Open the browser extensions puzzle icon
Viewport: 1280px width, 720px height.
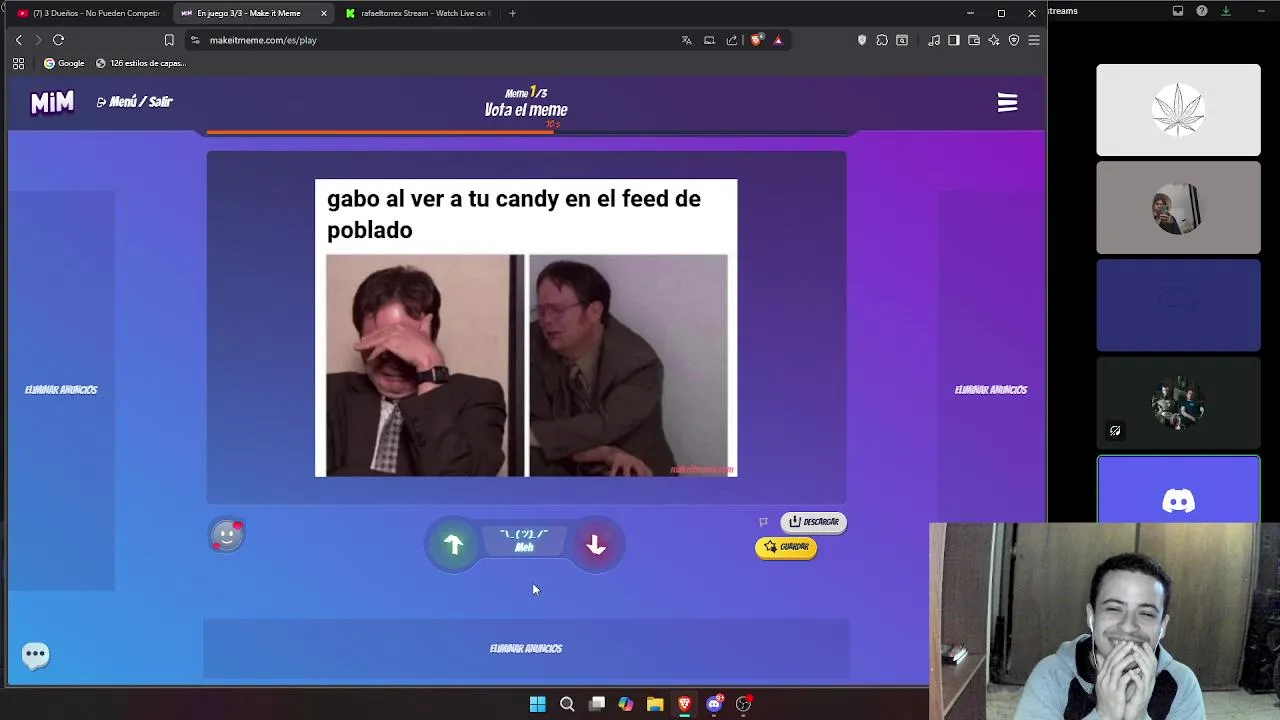point(882,40)
